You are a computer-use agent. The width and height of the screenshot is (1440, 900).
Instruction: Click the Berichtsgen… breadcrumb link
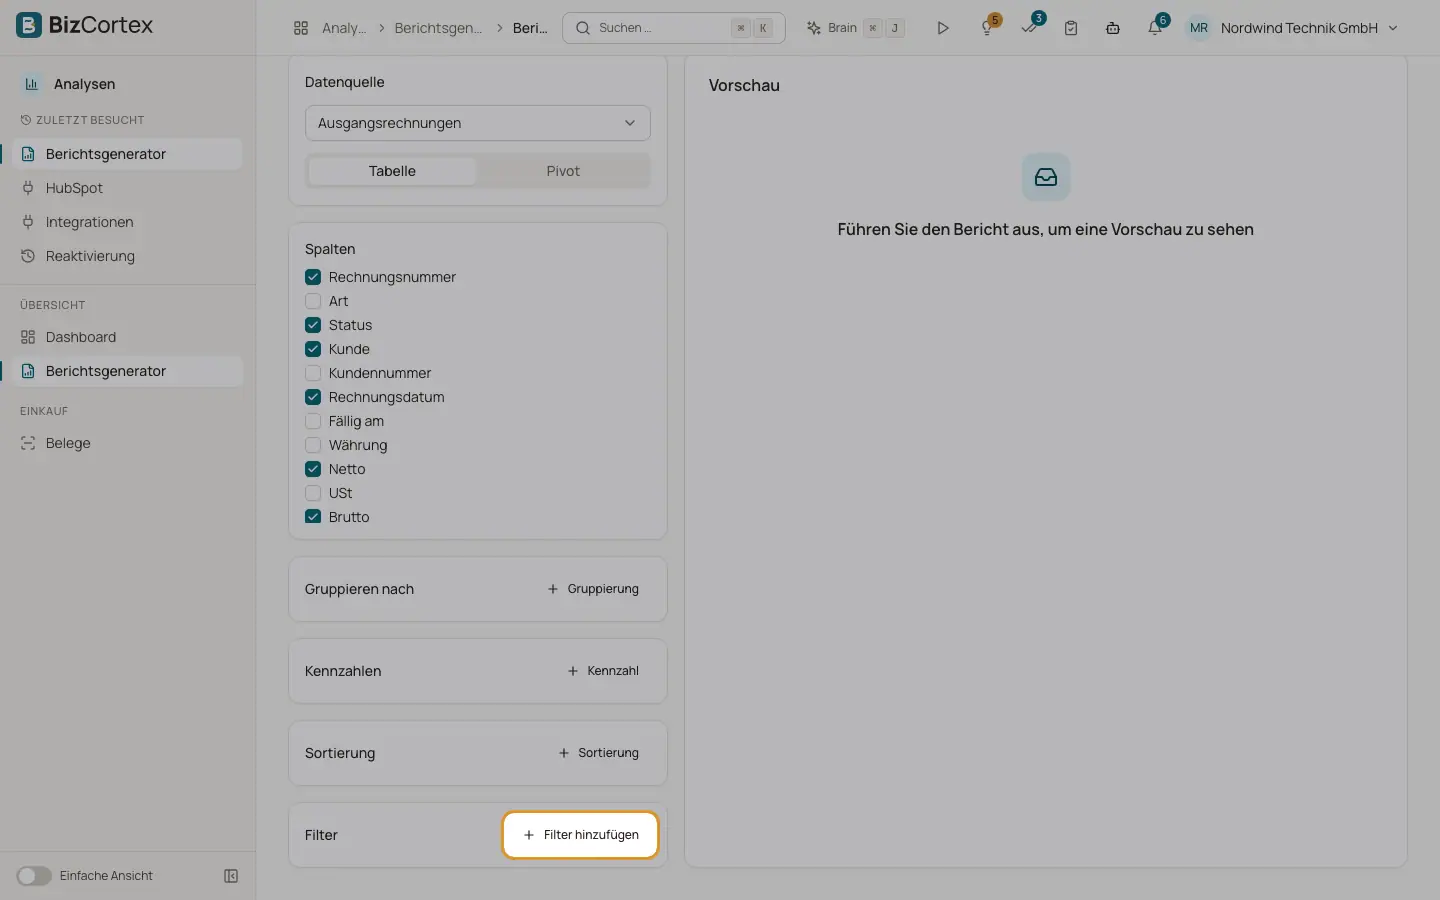click(x=438, y=28)
